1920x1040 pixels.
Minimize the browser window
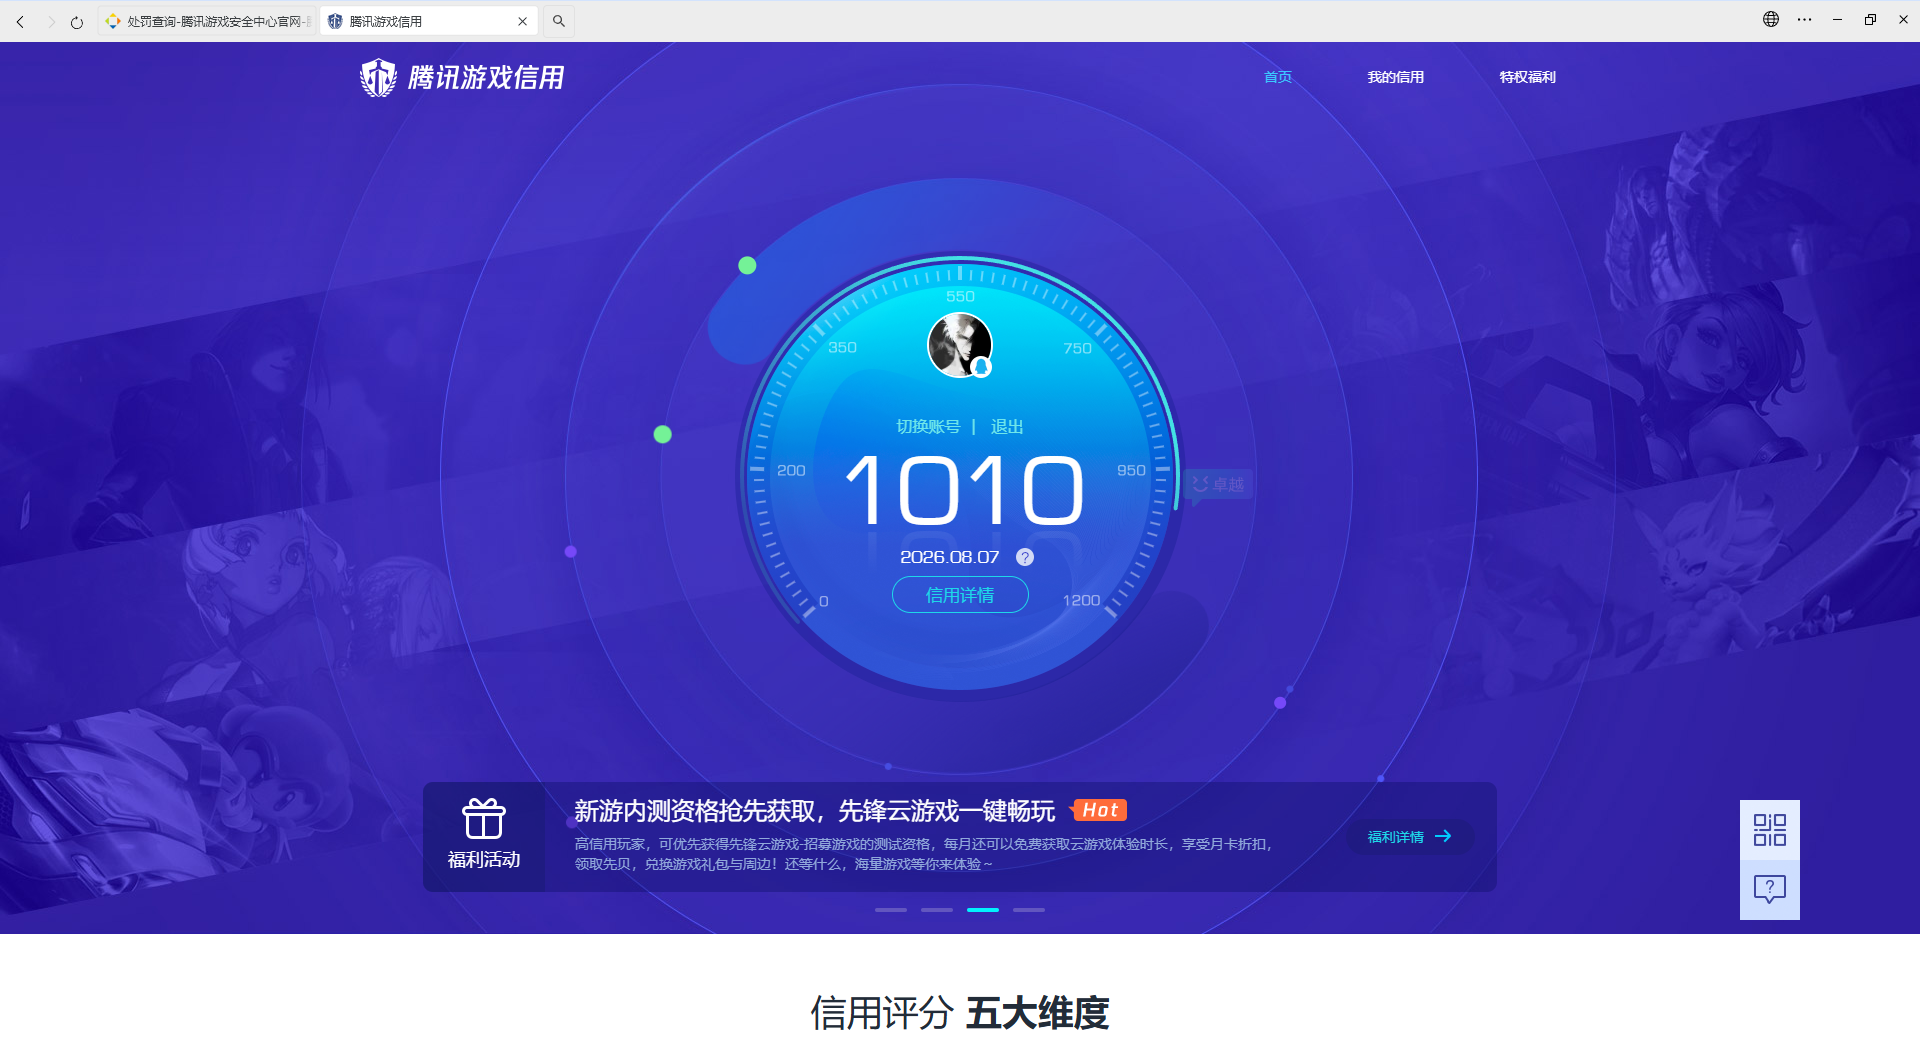pos(1837,19)
